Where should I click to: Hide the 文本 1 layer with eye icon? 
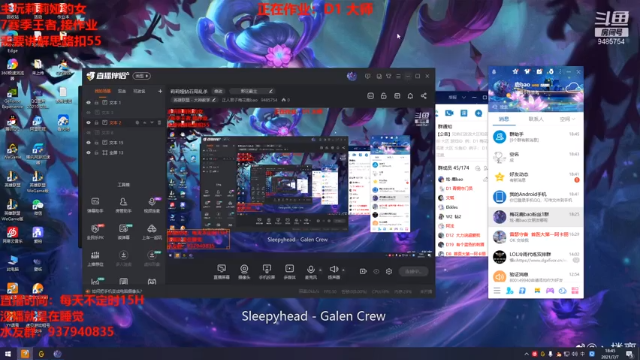click(x=89, y=103)
